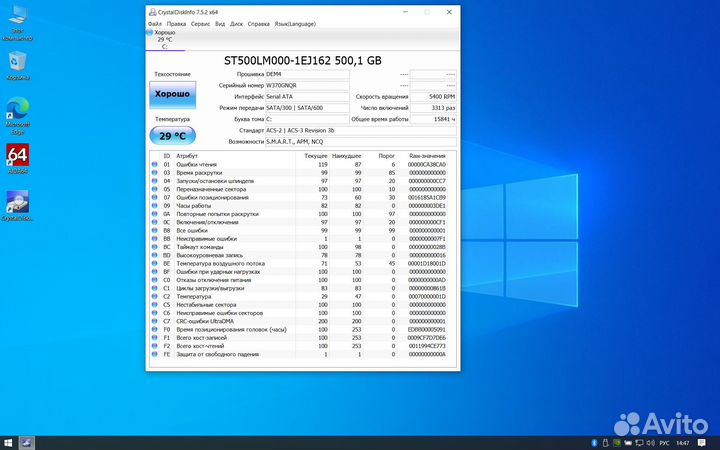
Task: Click the CrystalDiskInfo title bar icon
Action: click(152, 12)
